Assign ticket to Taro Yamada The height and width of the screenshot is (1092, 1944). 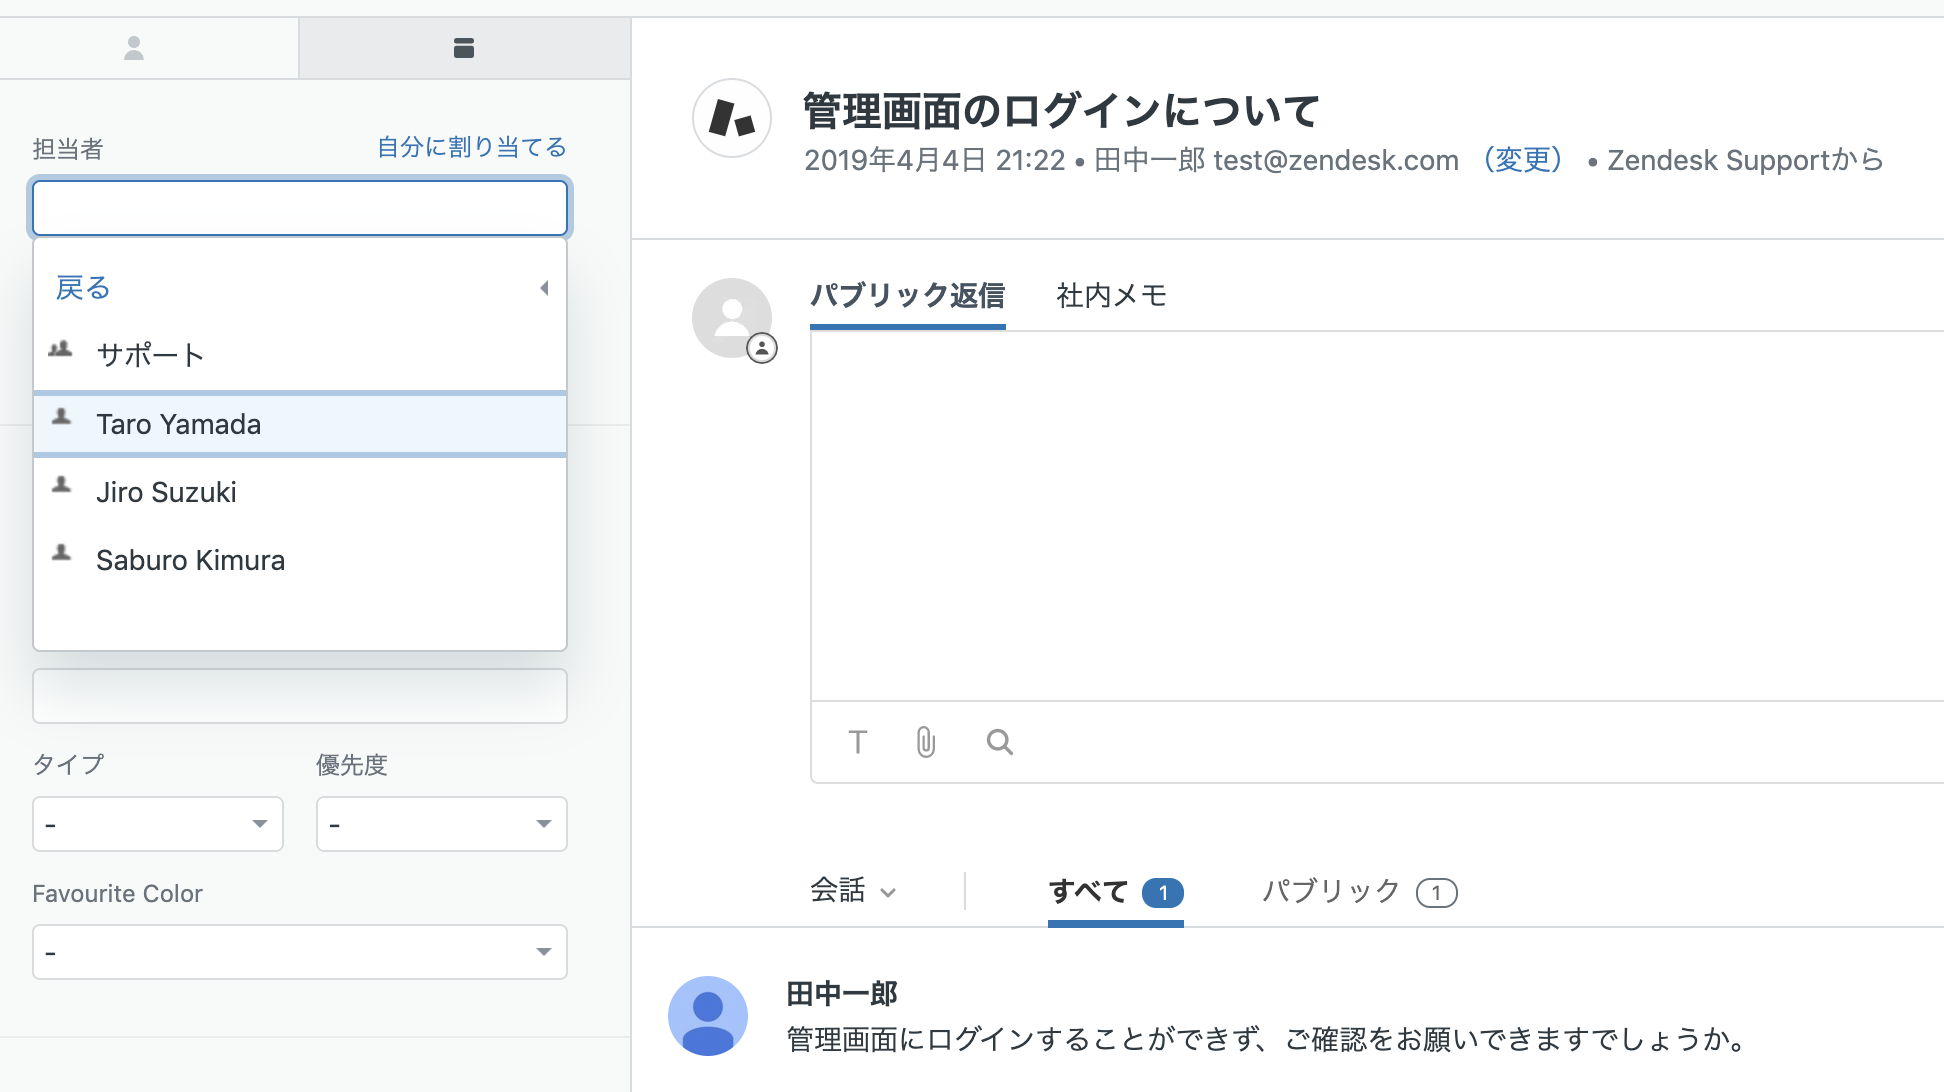tap(178, 424)
